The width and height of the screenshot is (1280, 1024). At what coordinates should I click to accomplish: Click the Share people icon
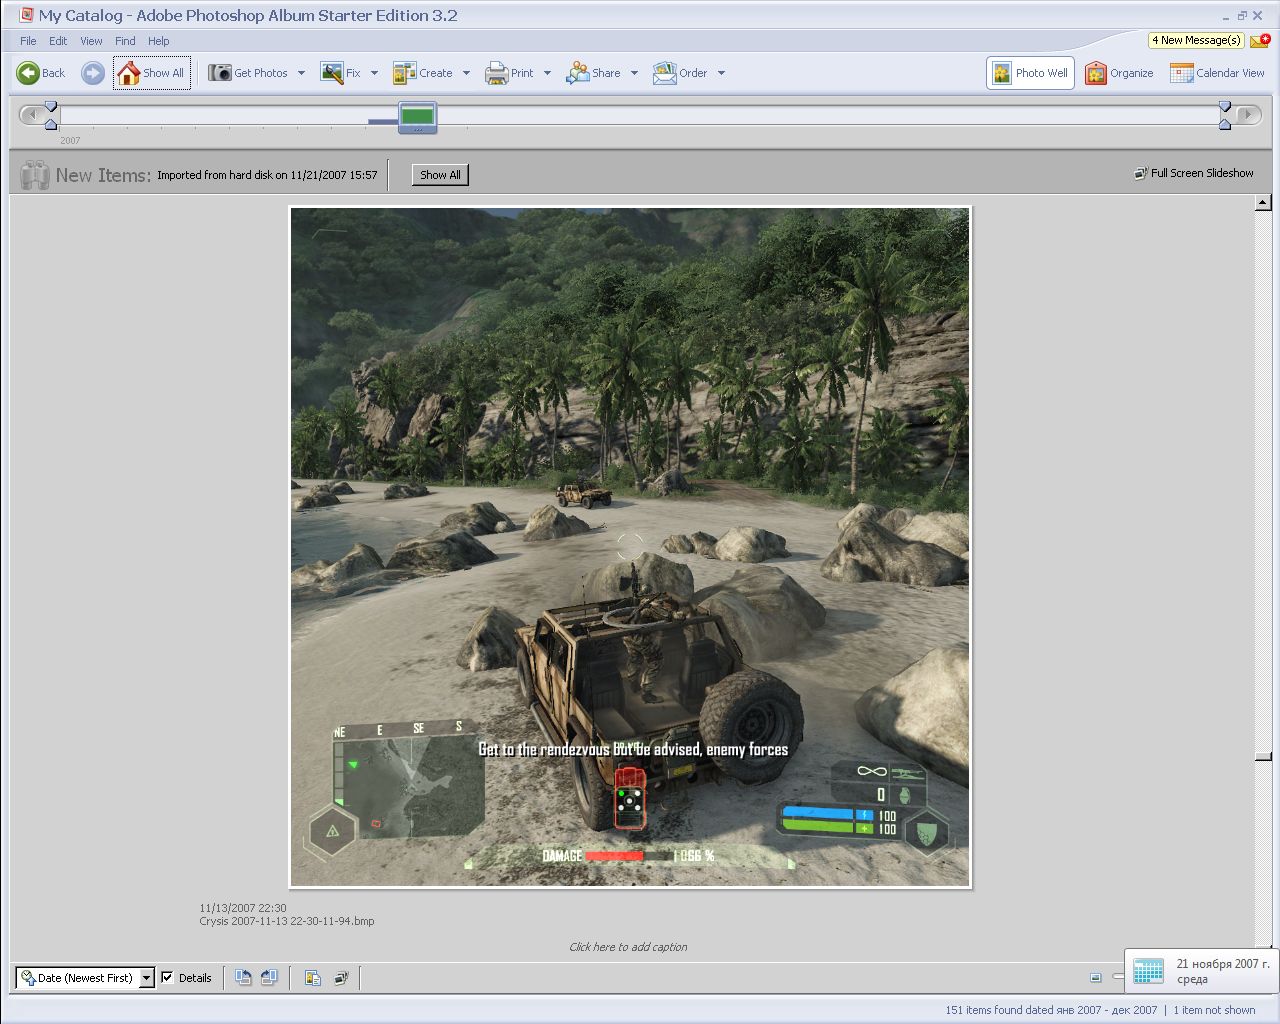point(578,73)
